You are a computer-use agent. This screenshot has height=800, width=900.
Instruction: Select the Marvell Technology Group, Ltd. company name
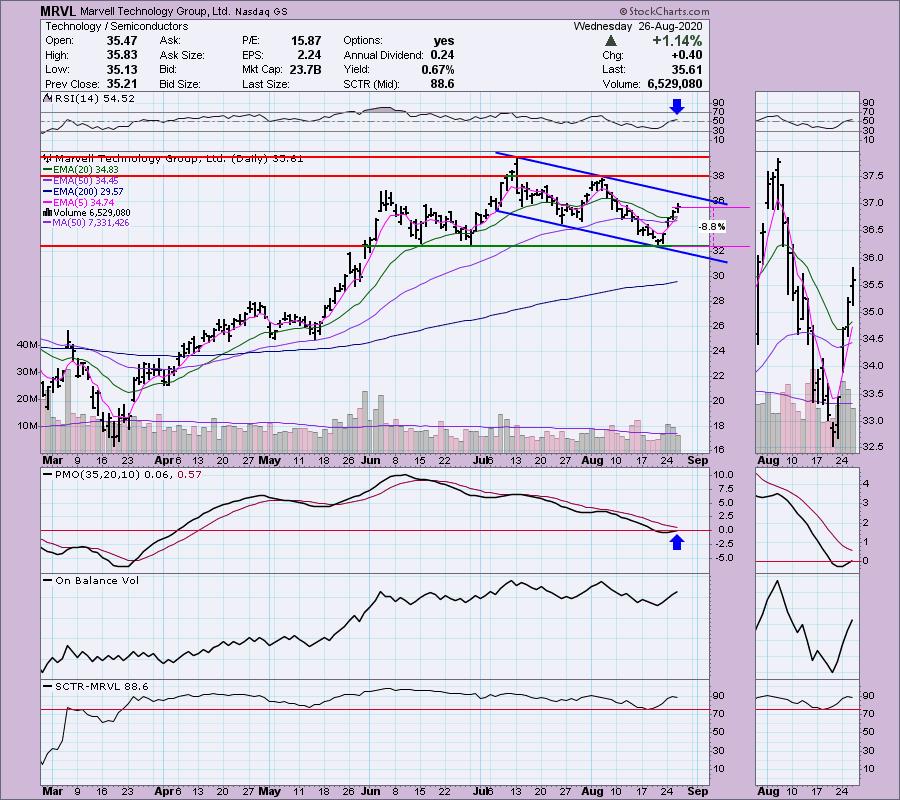(155, 11)
